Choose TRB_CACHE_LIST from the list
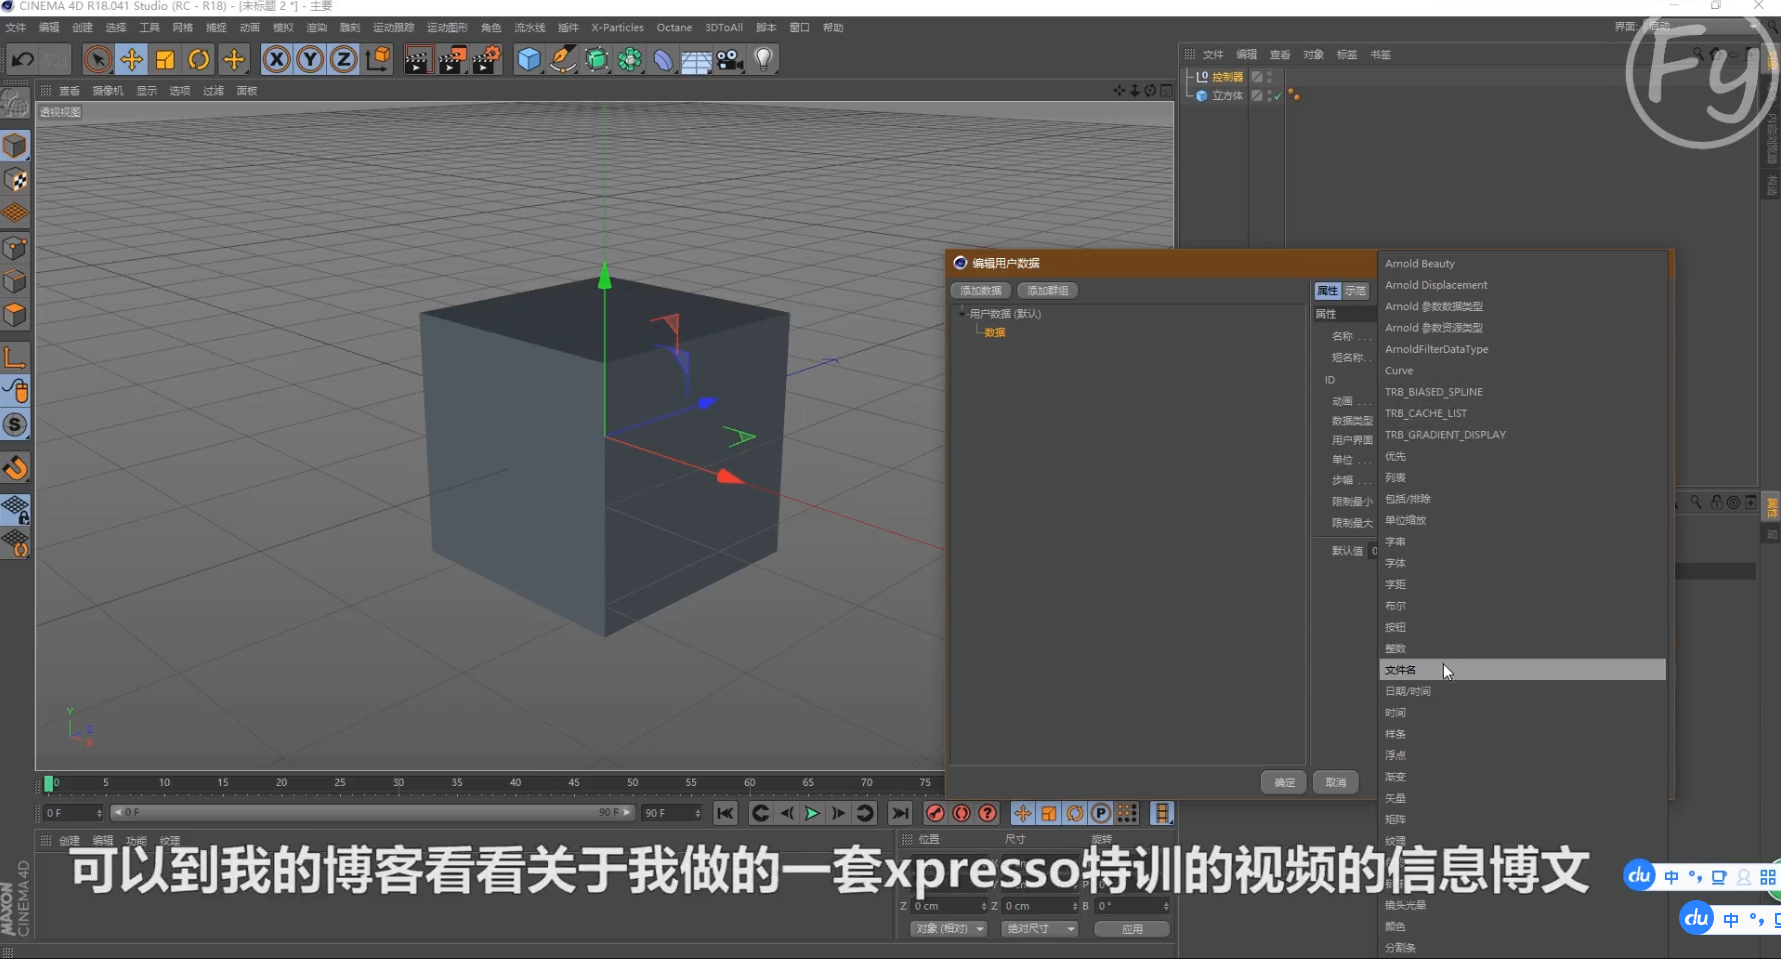1781x959 pixels. pos(1522,414)
